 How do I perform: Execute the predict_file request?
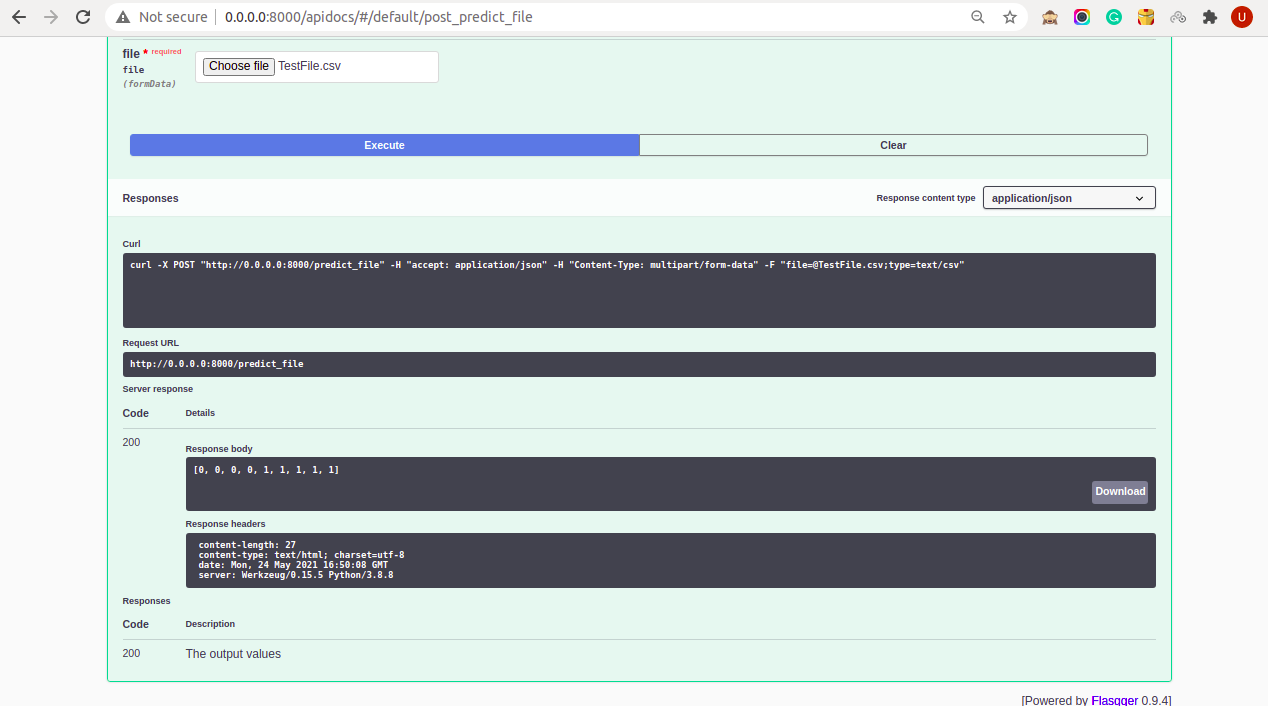tap(384, 145)
